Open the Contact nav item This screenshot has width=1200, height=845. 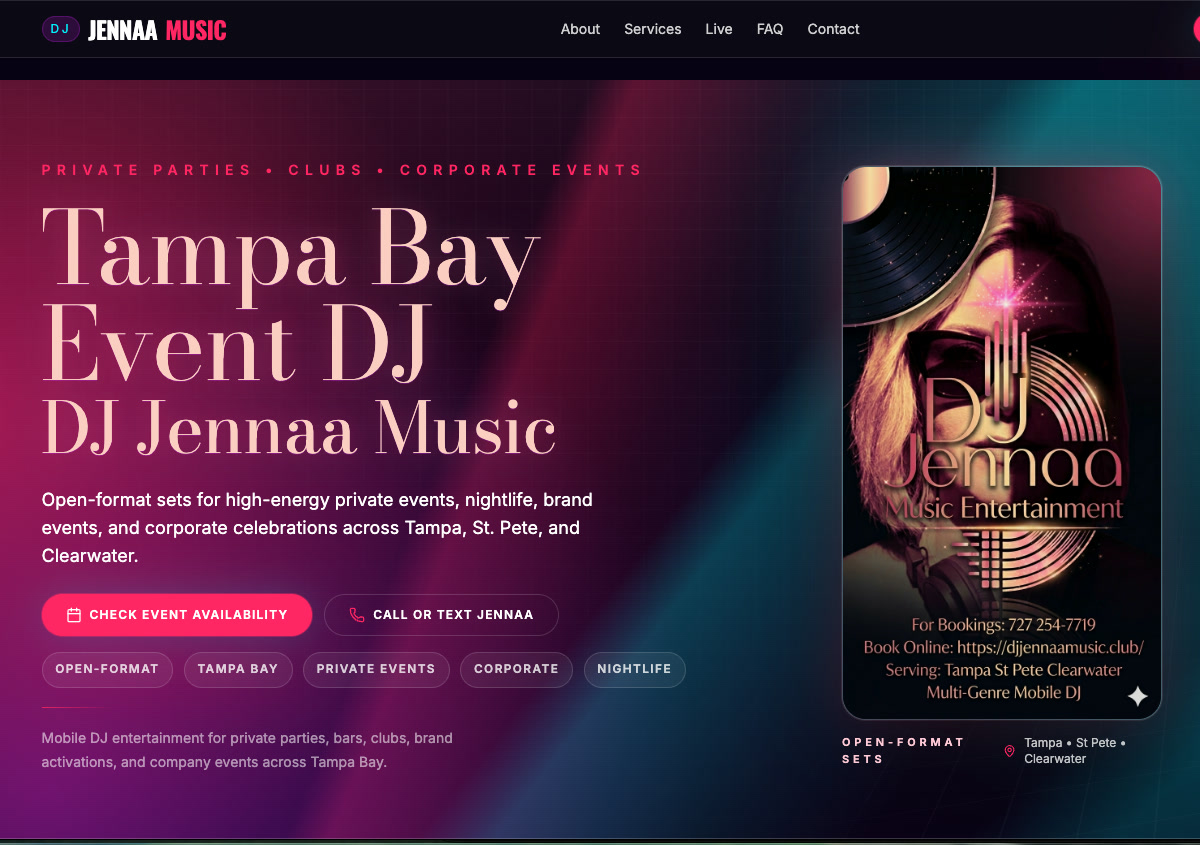coord(833,29)
